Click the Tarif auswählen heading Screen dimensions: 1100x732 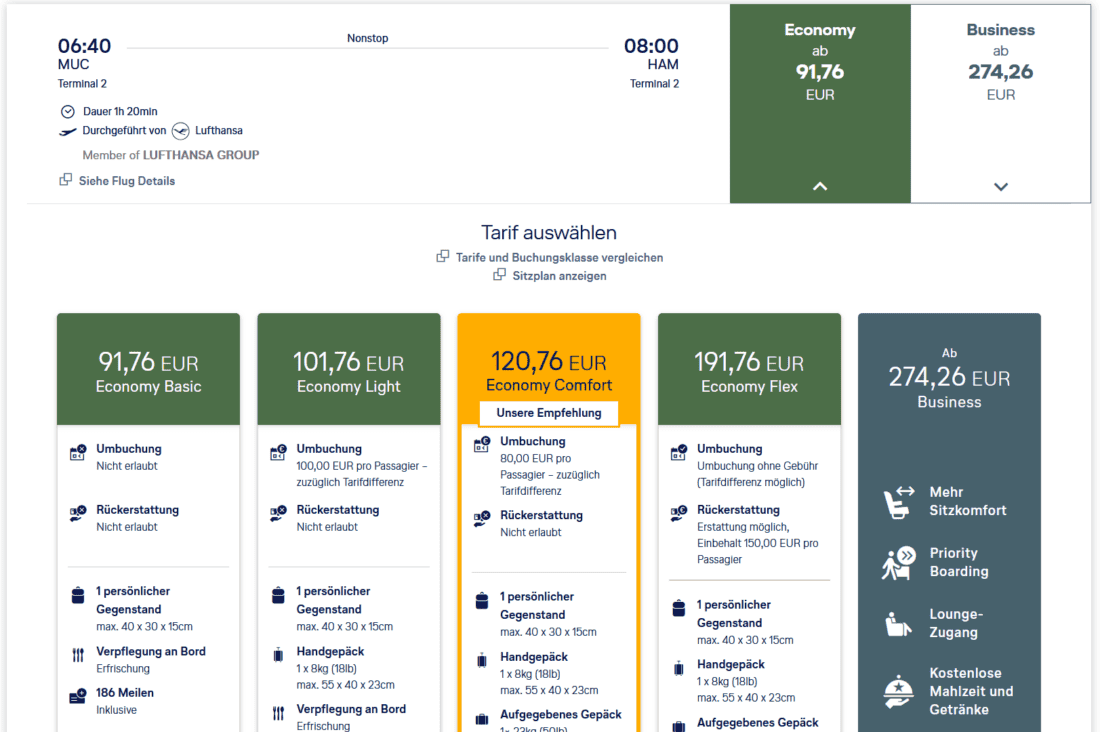pyautogui.click(x=549, y=232)
